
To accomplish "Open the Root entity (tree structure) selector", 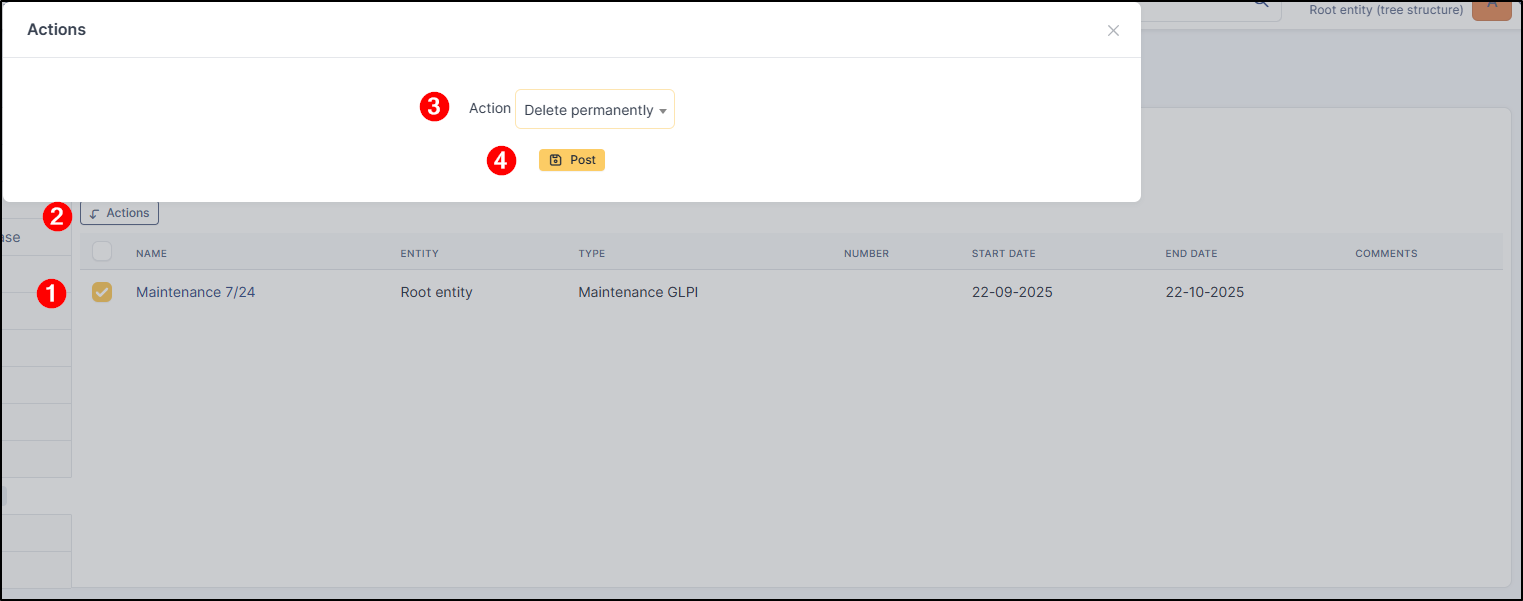I will [1386, 10].
